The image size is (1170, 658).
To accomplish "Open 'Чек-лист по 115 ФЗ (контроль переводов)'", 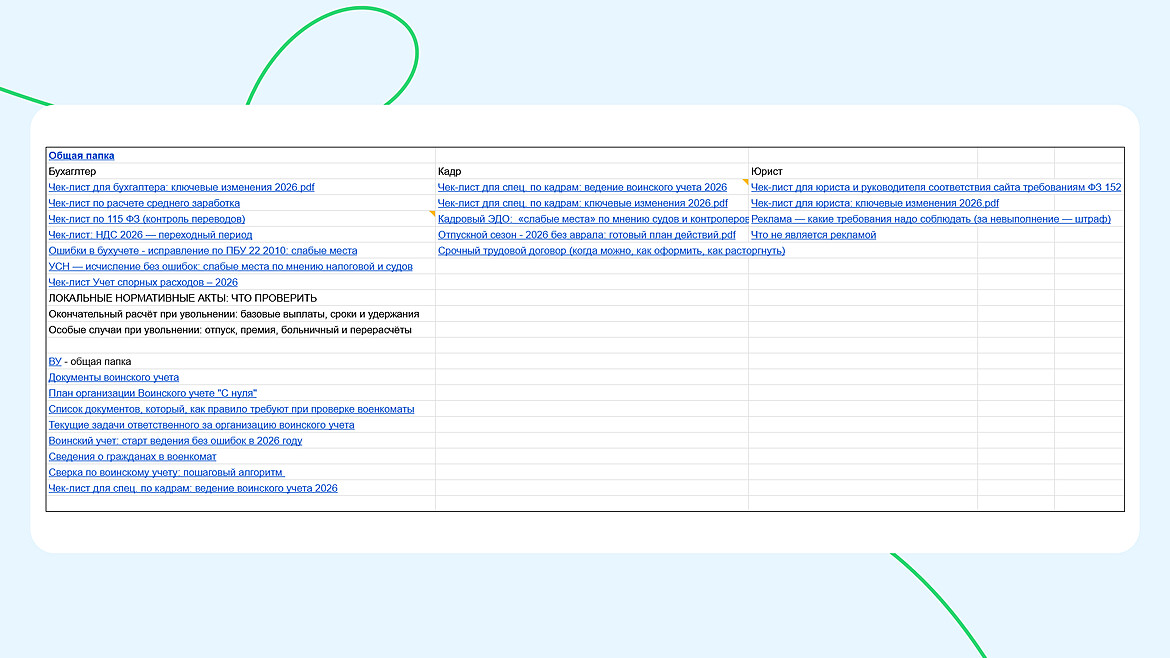I will (147, 219).
